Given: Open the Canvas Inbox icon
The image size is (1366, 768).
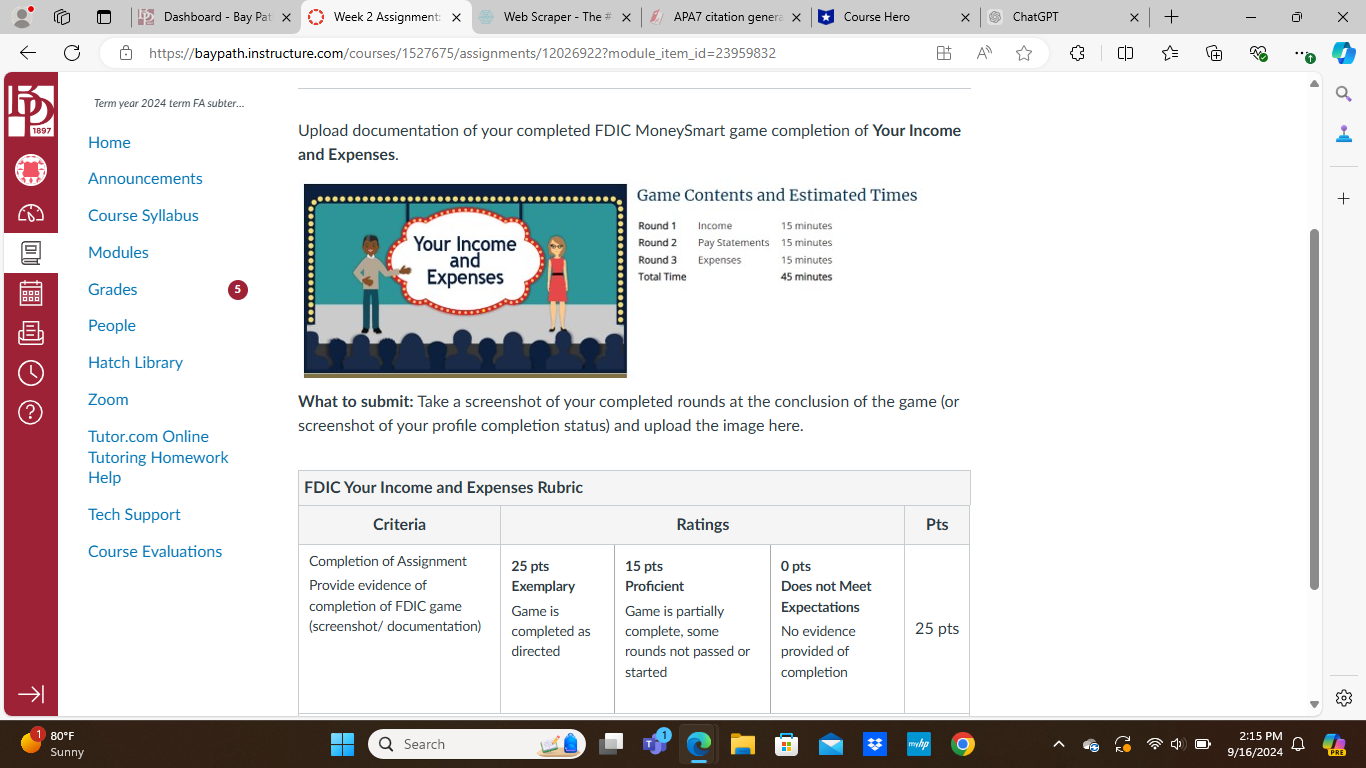Looking at the screenshot, I should (x=31, y=333).
